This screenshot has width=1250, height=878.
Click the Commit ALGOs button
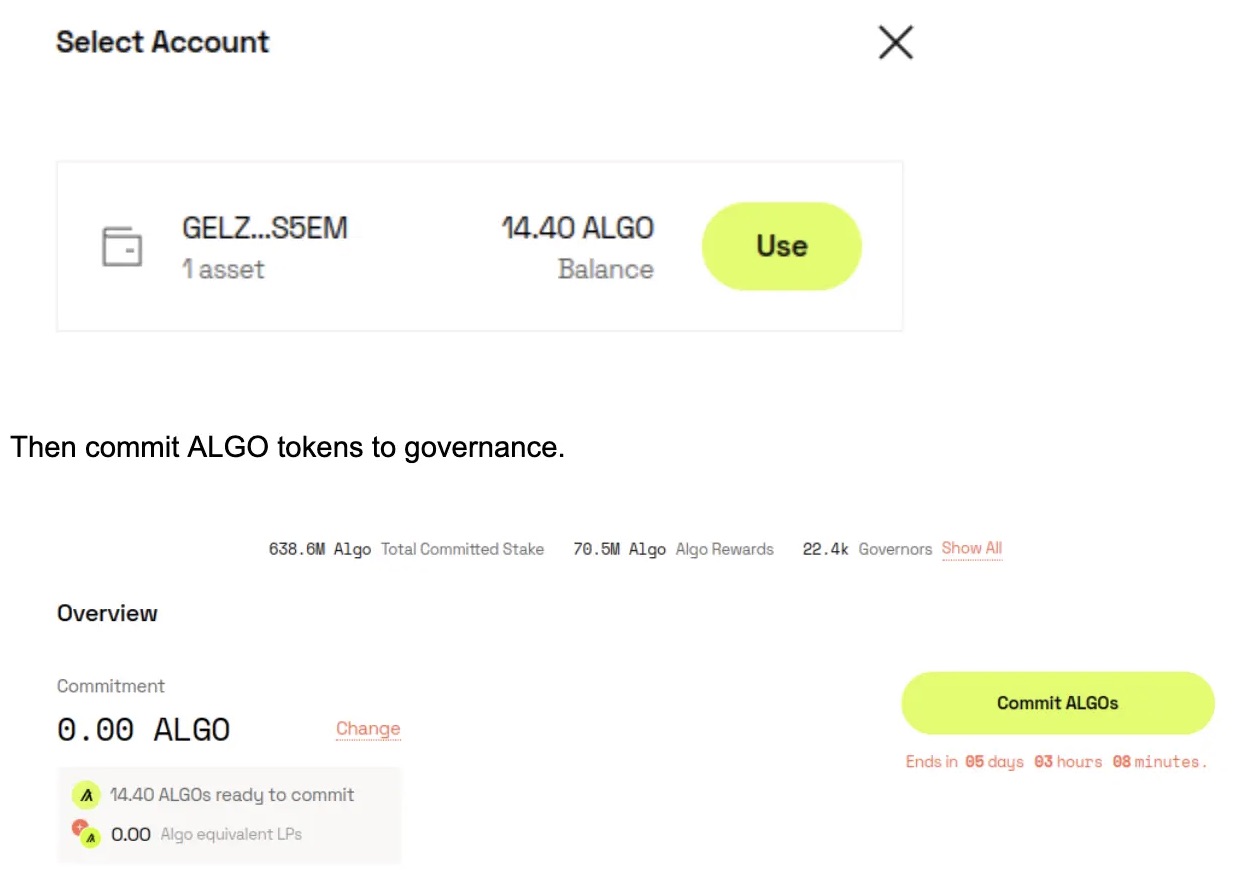pos(1057,703)
